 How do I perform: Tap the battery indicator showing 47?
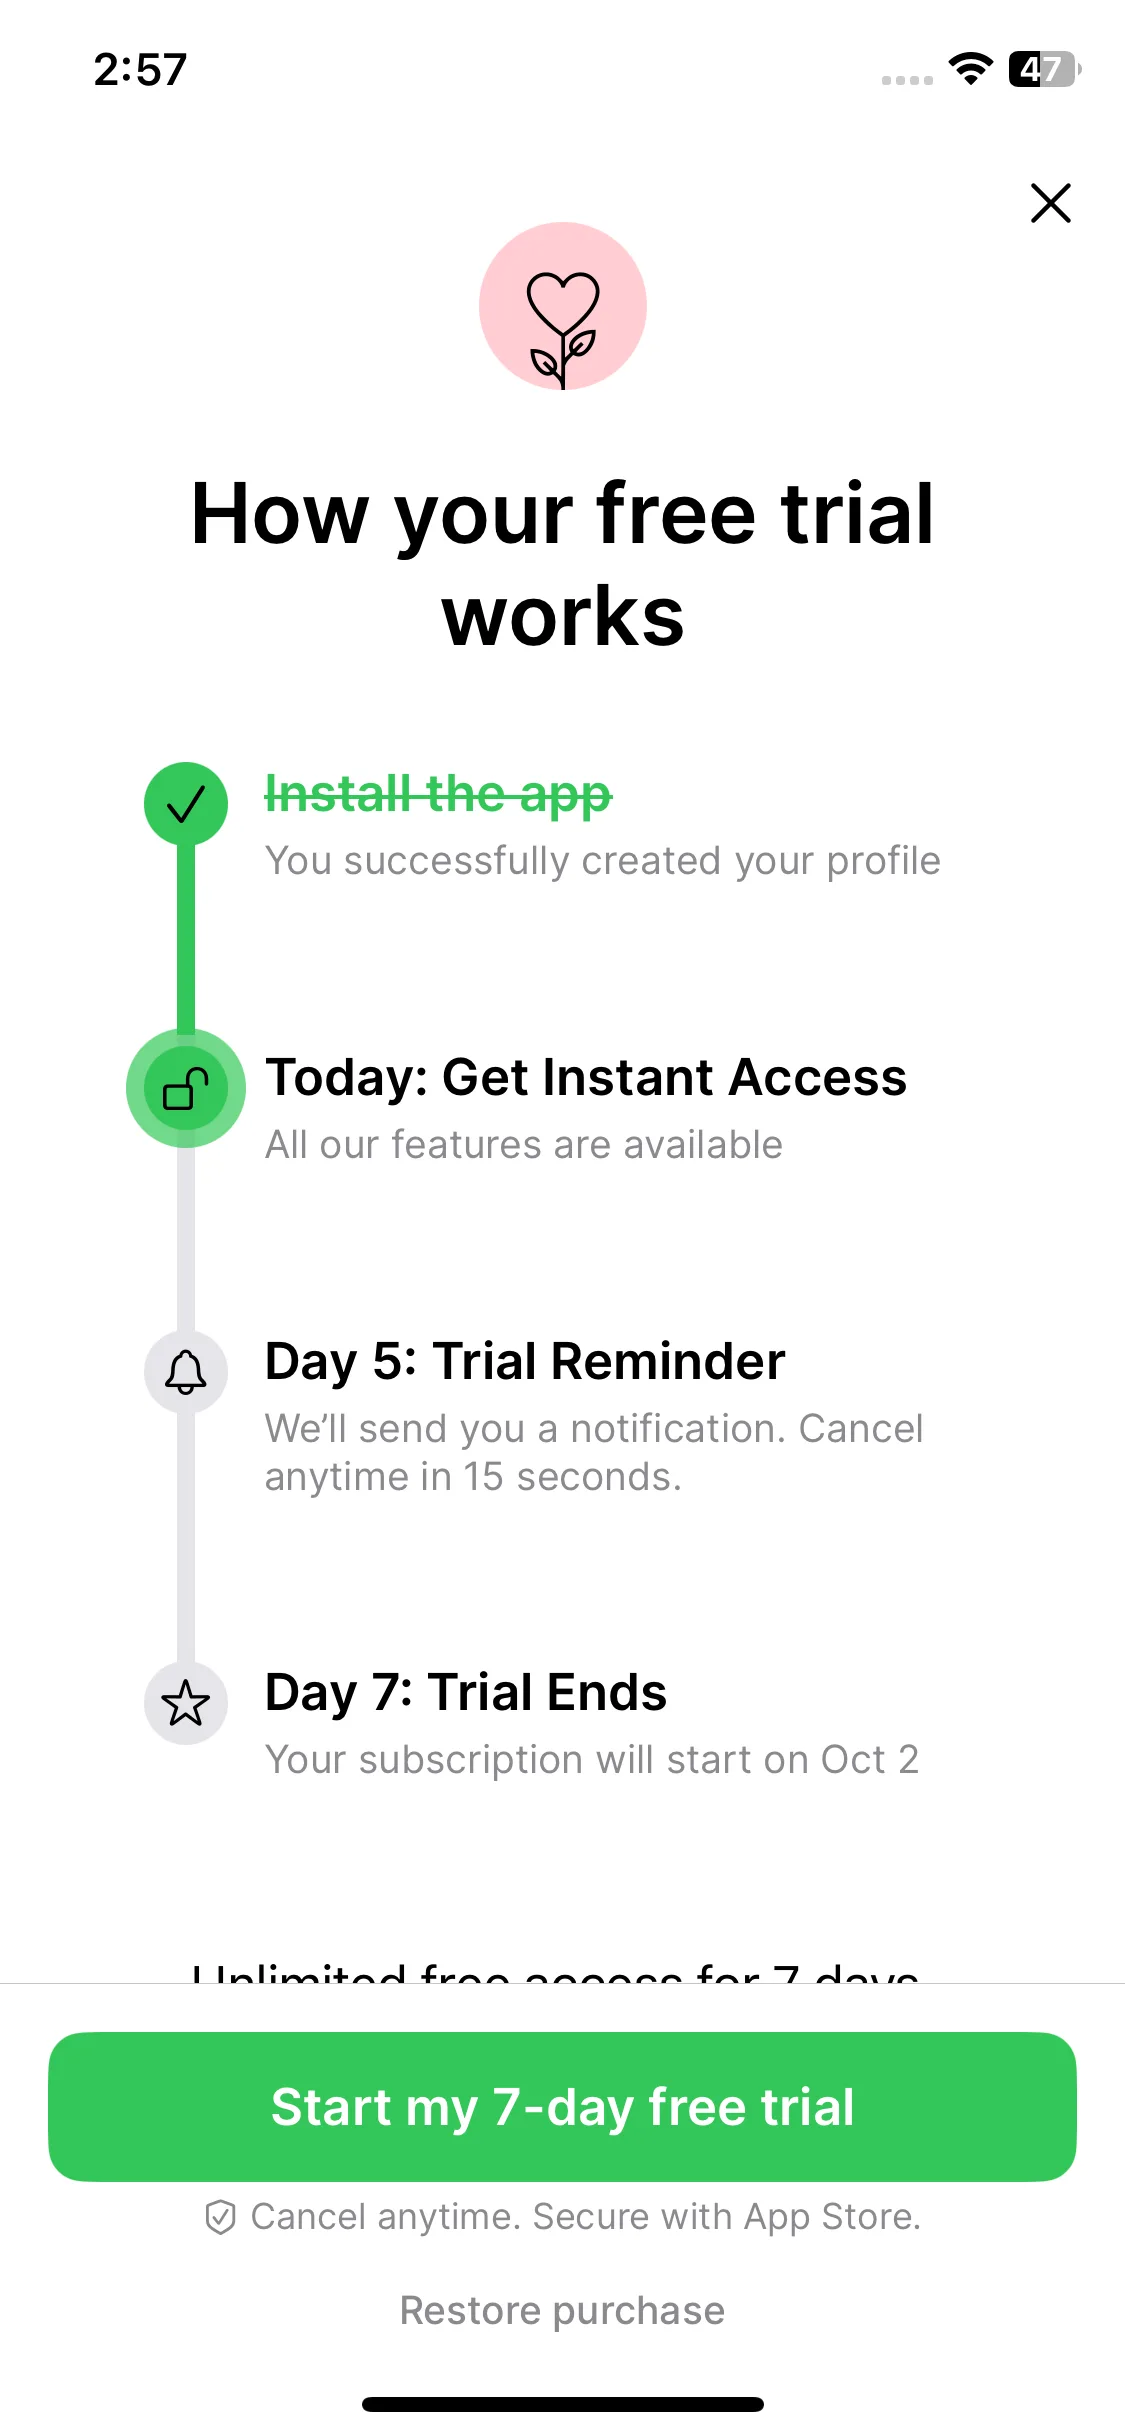coord(1044,69)
